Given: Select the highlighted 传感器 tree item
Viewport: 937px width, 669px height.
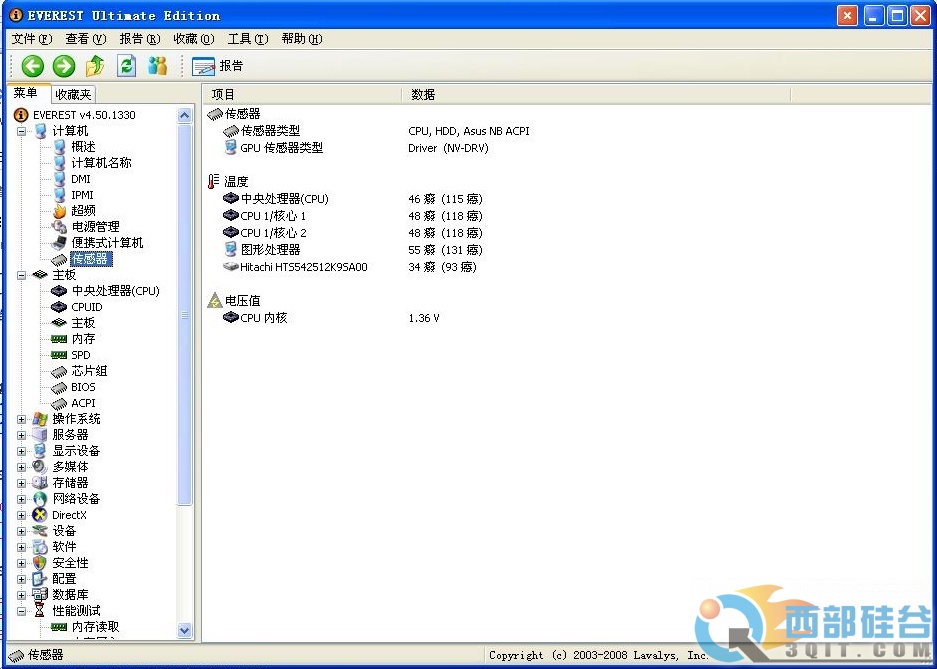Looking at the screenshot, I should pos(90,259).
